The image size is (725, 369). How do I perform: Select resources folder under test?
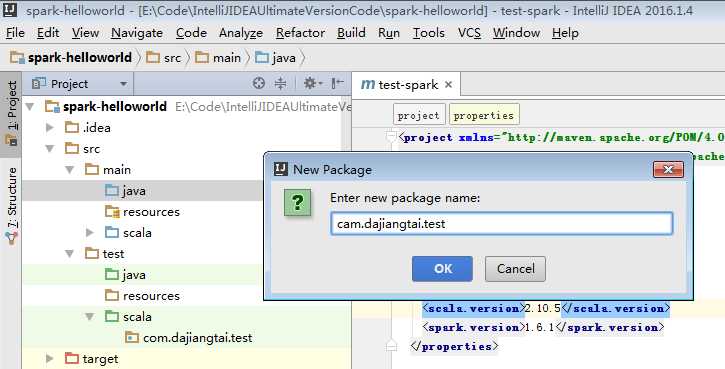point(142,296)
